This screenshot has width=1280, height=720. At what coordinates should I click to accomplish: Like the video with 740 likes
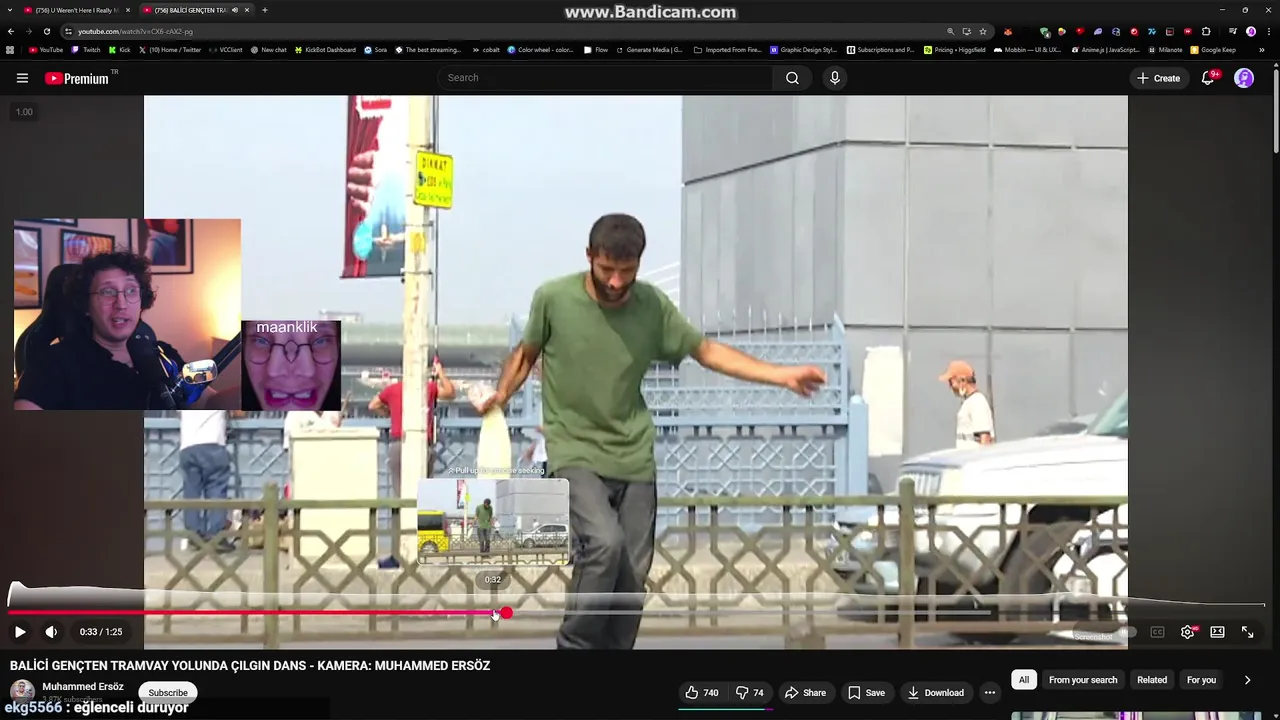click(x=702, y=693)
